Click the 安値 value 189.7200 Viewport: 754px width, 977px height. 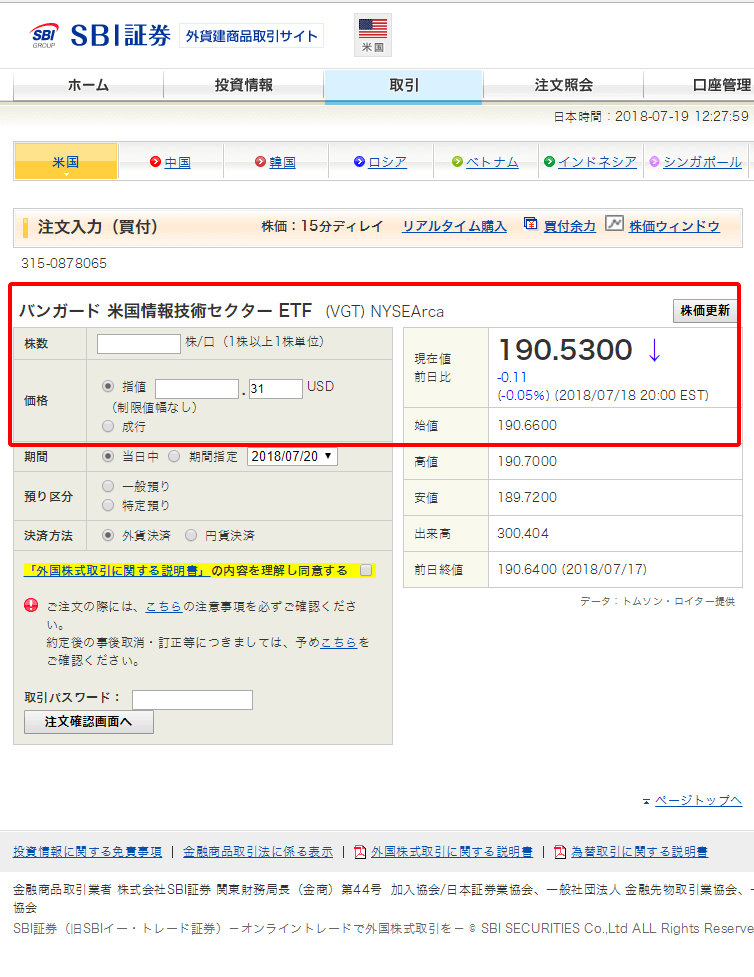[x=527, y=498]
